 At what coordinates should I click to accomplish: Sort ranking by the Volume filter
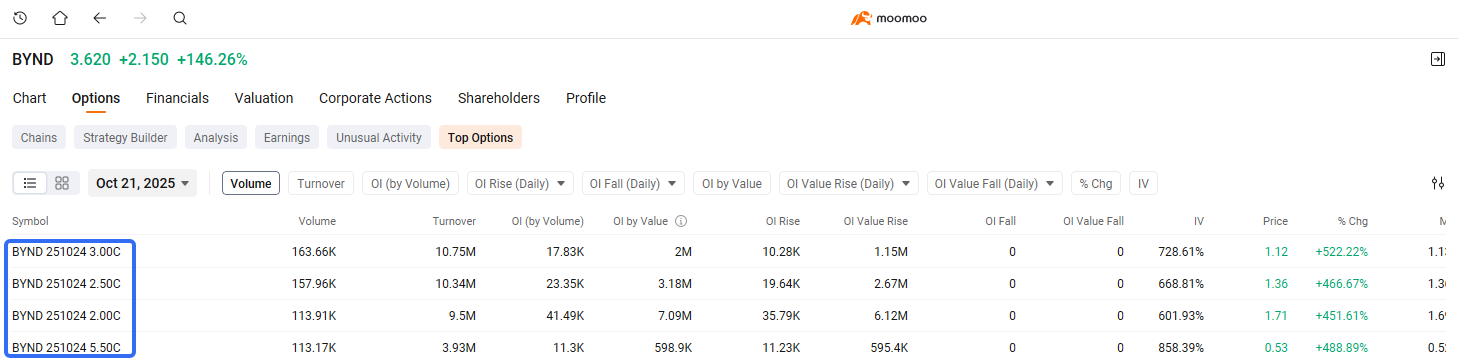tap(251, 183)
